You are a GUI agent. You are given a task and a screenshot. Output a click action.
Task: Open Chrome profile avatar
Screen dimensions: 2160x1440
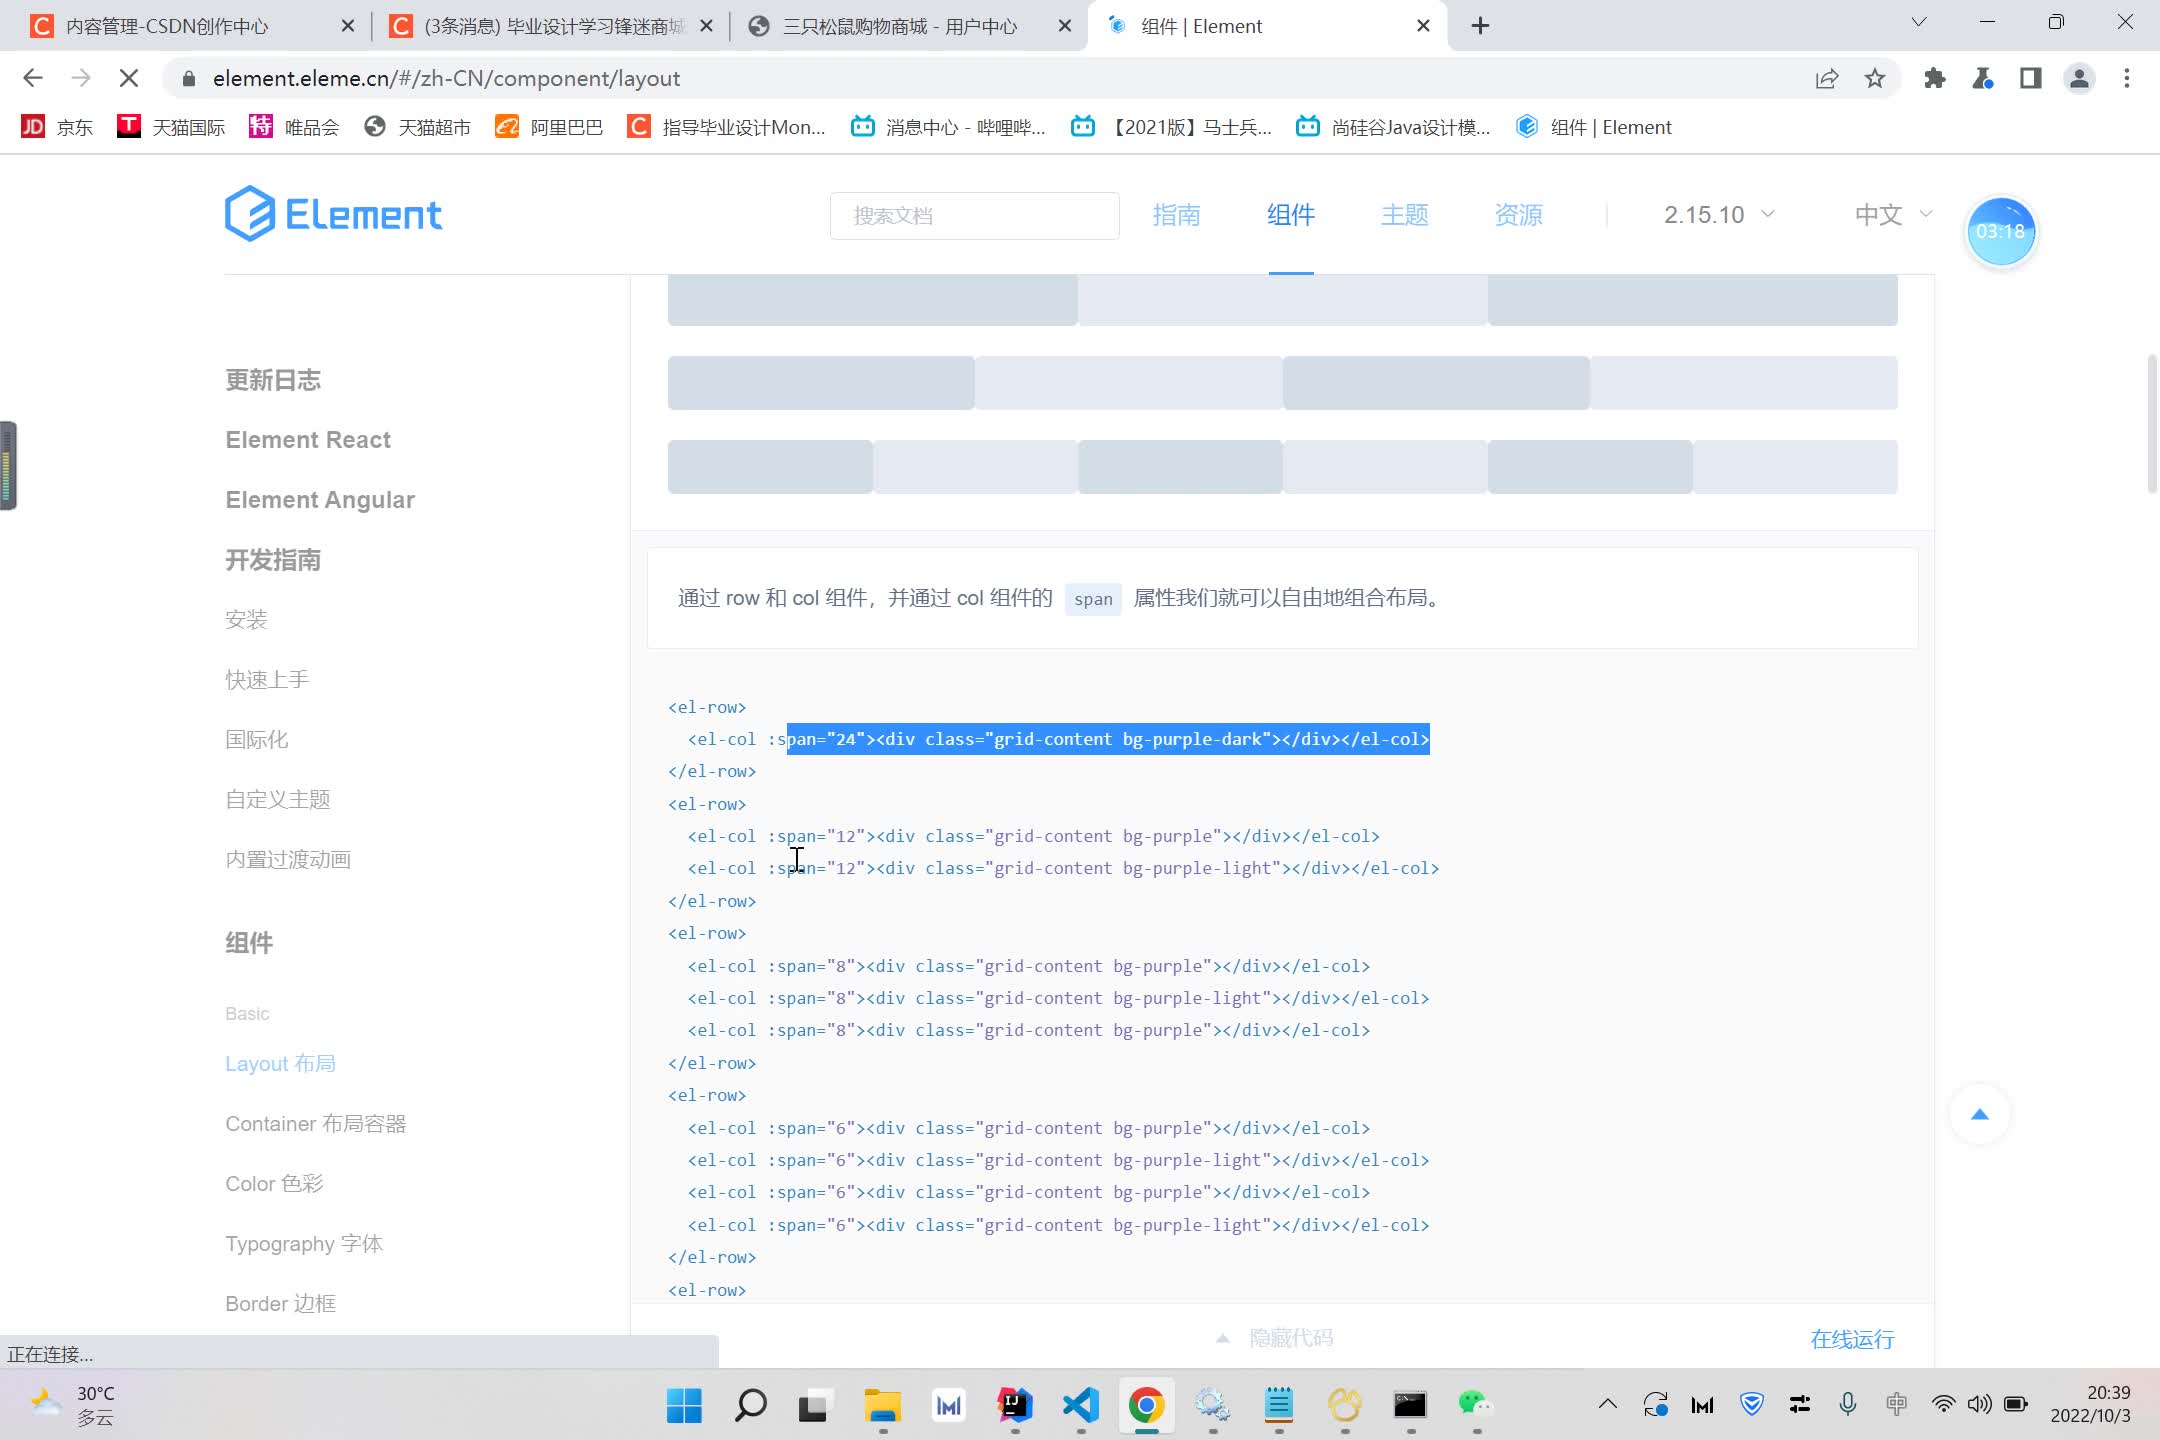[2079, 78]
